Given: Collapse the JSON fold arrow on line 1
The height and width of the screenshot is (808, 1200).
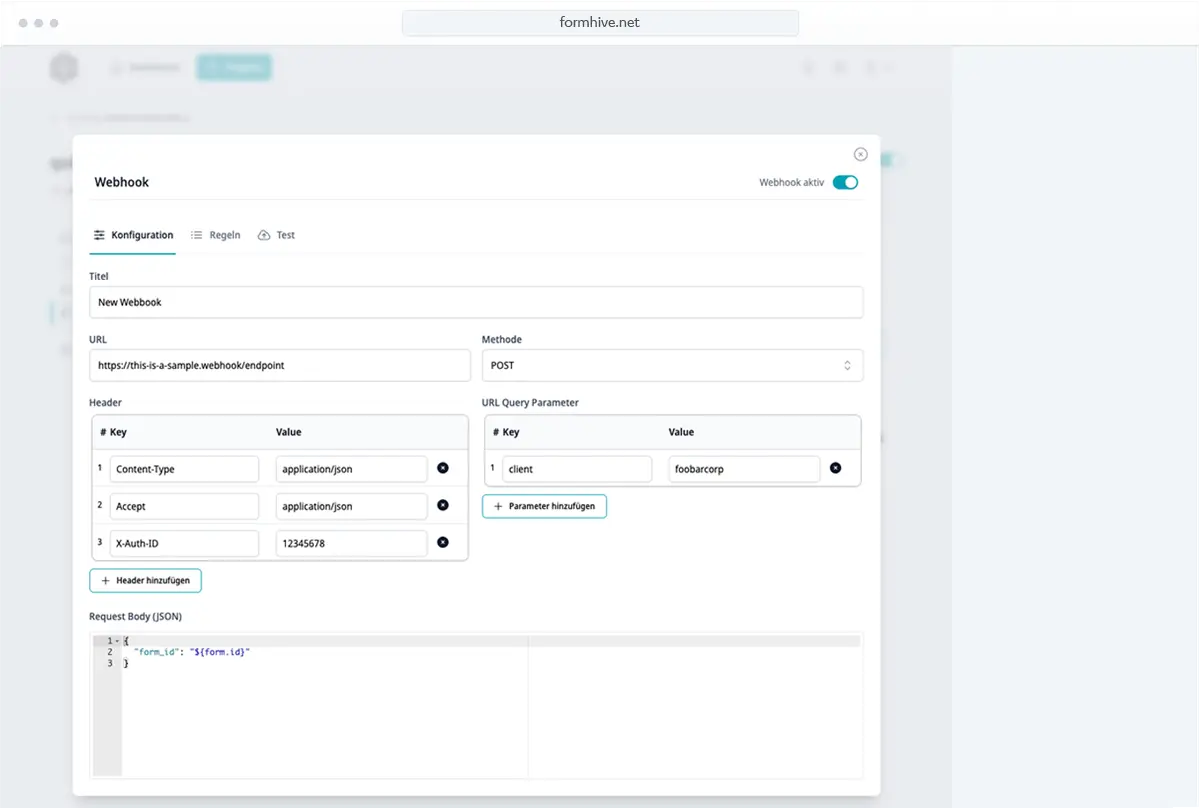Looking at the screenshot, I should [117, 641].
